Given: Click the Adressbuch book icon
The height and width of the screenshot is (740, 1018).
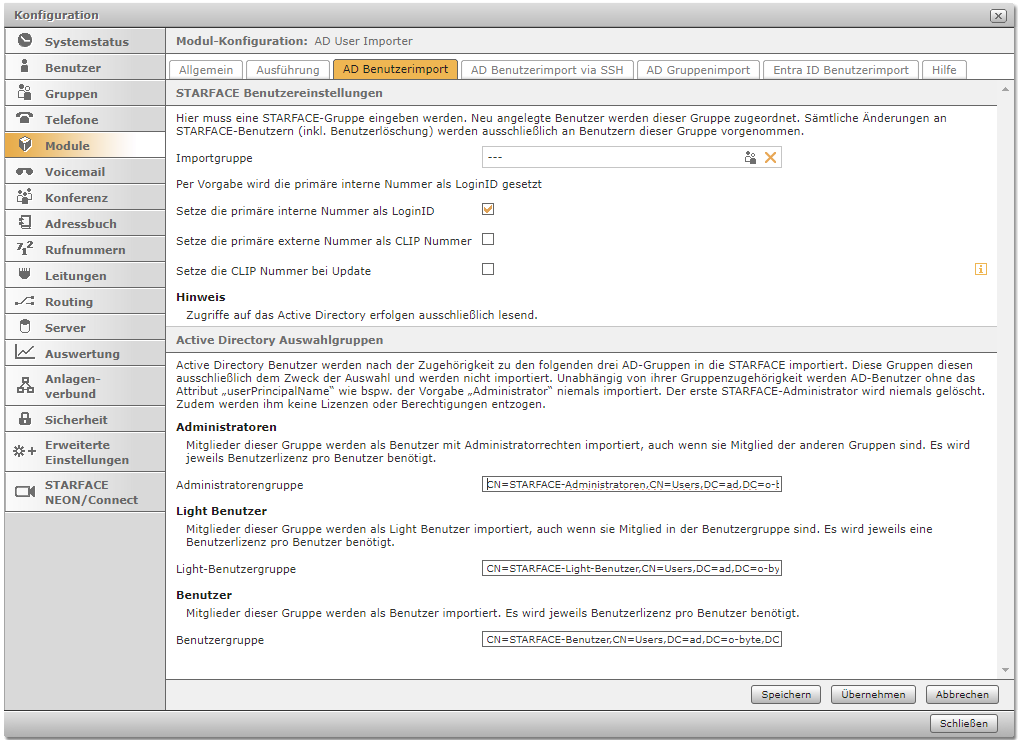Looking at the screenshot, I should pyautogui.click(x=25, y=223).
